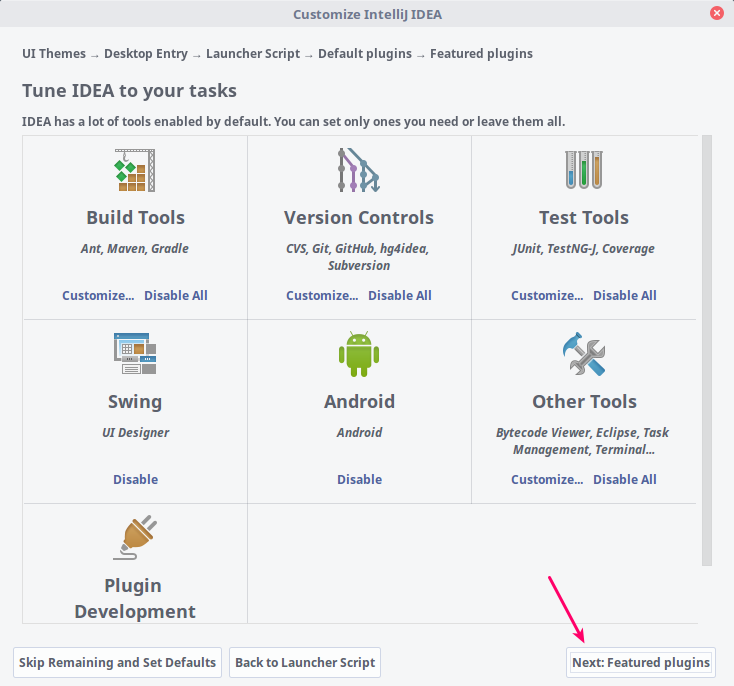Image resolution: width=734 pixels, height=686 pixels.
Task: Disable all Other Tools plugins
Action: (625, 479)
